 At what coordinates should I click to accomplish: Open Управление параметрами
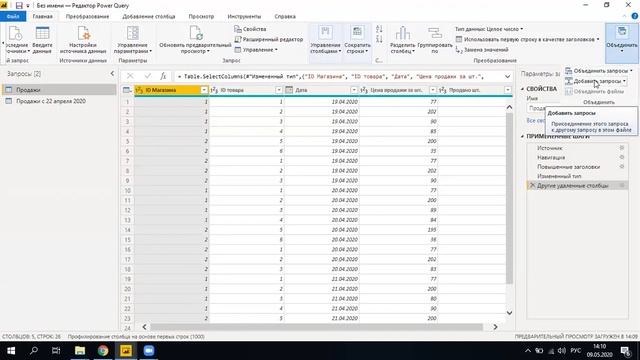click(133, 40)
